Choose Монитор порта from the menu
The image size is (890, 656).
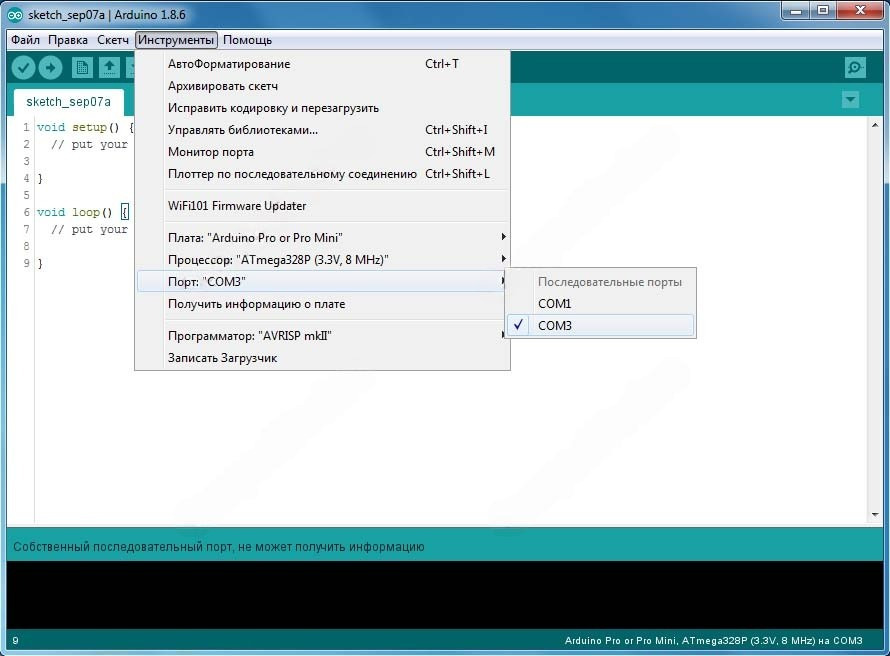(211, 152)
